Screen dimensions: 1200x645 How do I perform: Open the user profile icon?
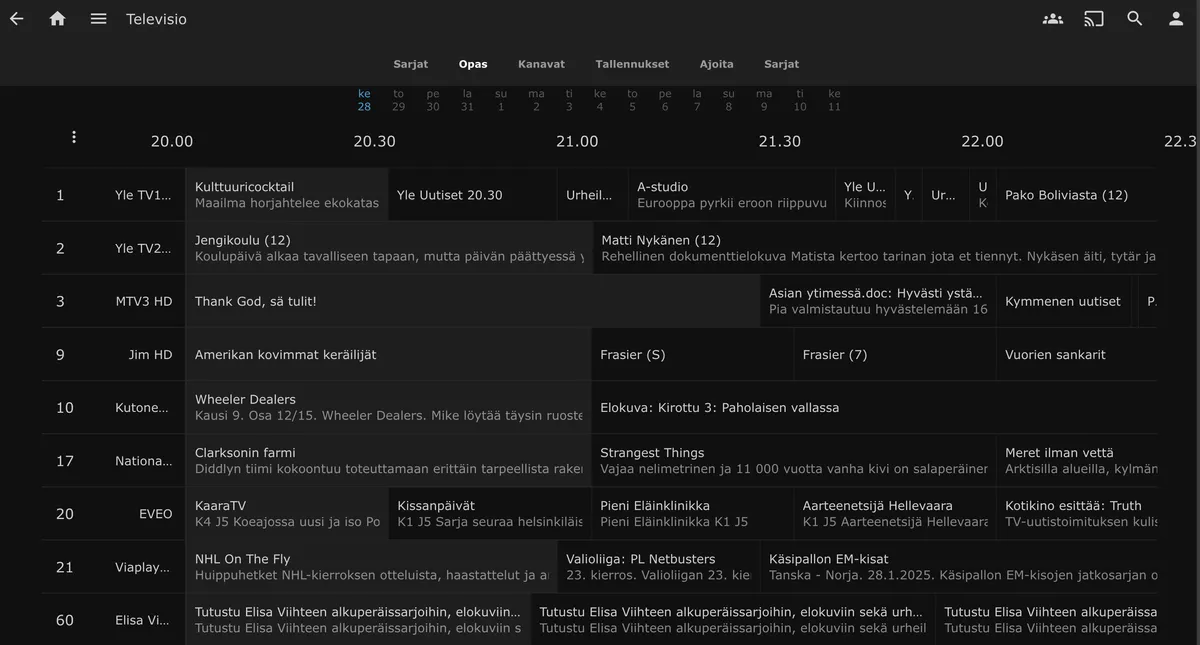[x=1176, y=19]
